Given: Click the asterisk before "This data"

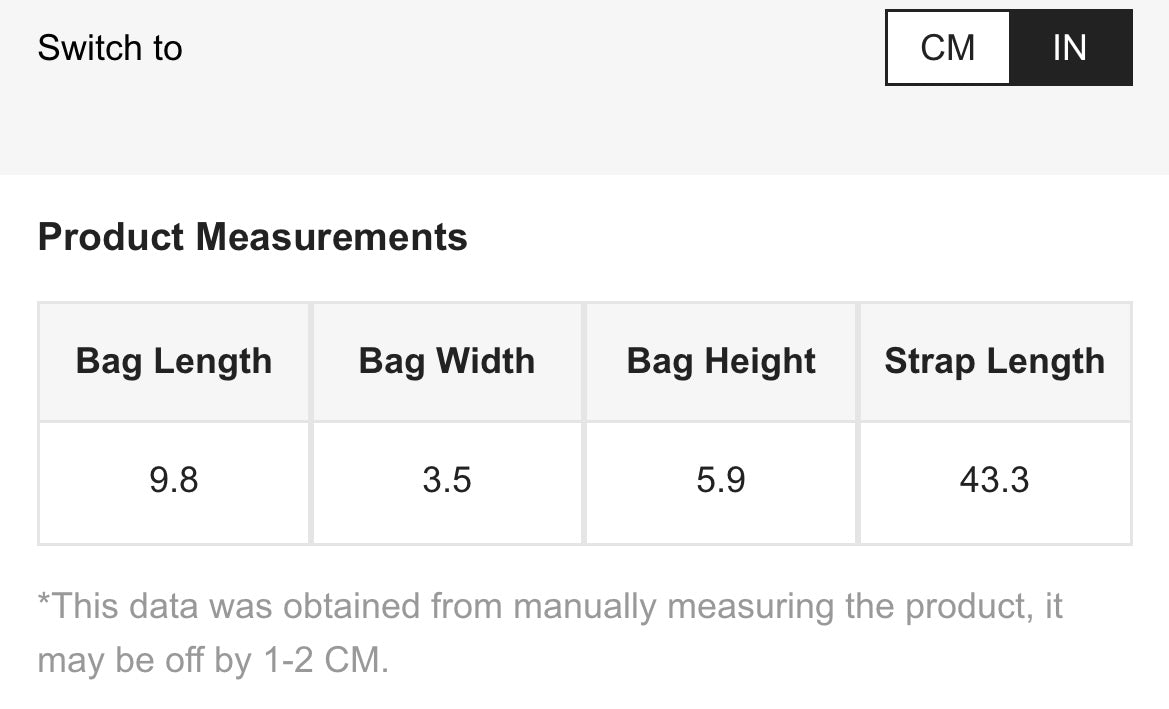Looking at the screenshot, I should tap(44, 602).
